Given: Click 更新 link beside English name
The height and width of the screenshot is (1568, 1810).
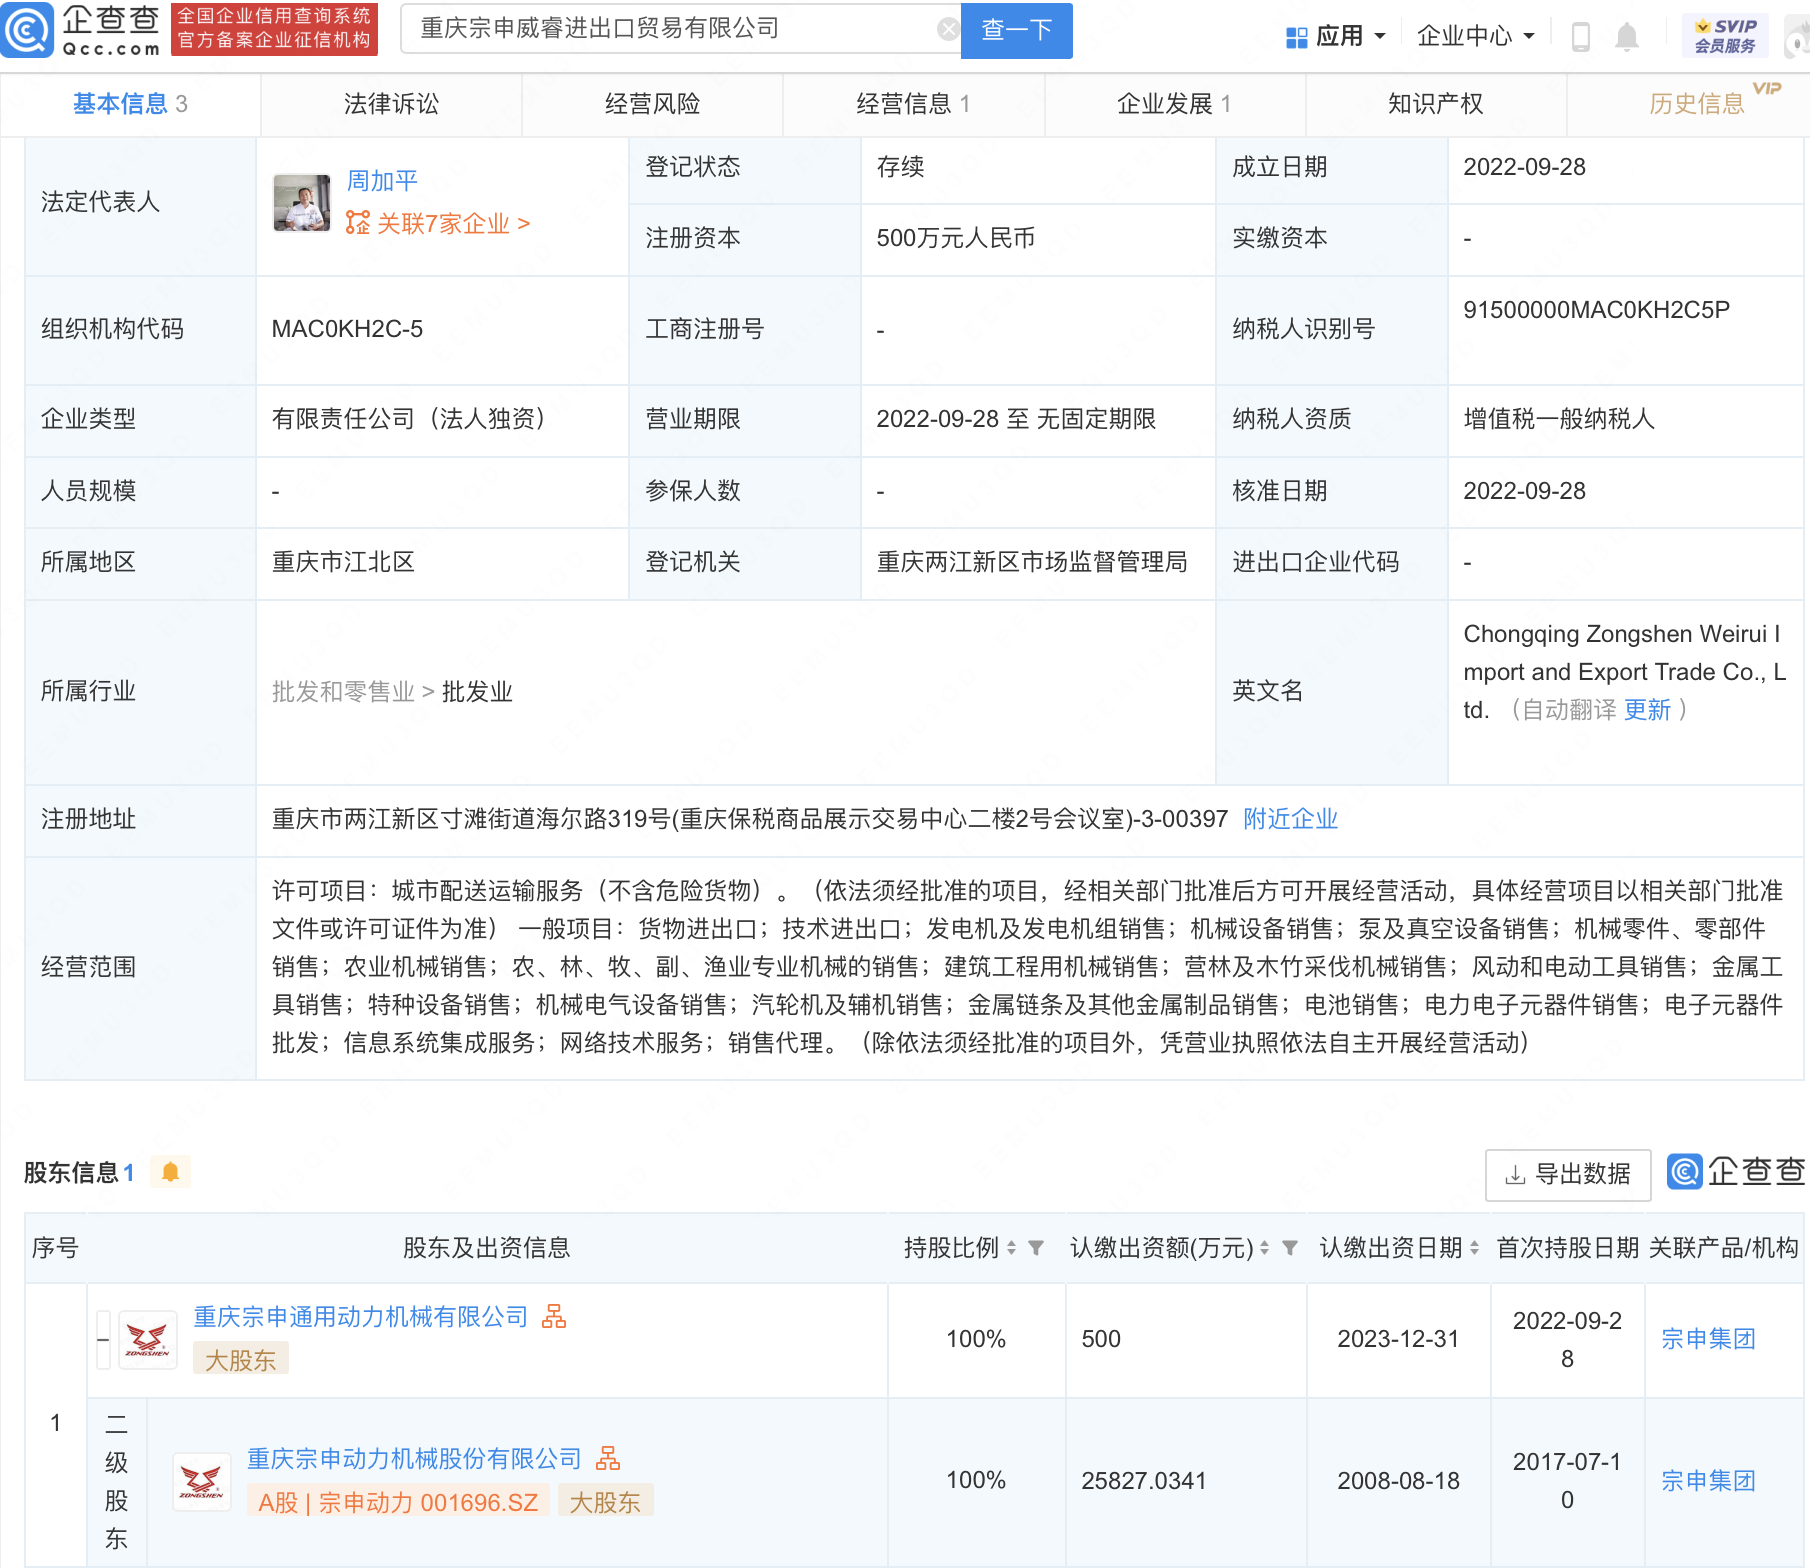Looking at the screenshot, I should (1647, 710).
